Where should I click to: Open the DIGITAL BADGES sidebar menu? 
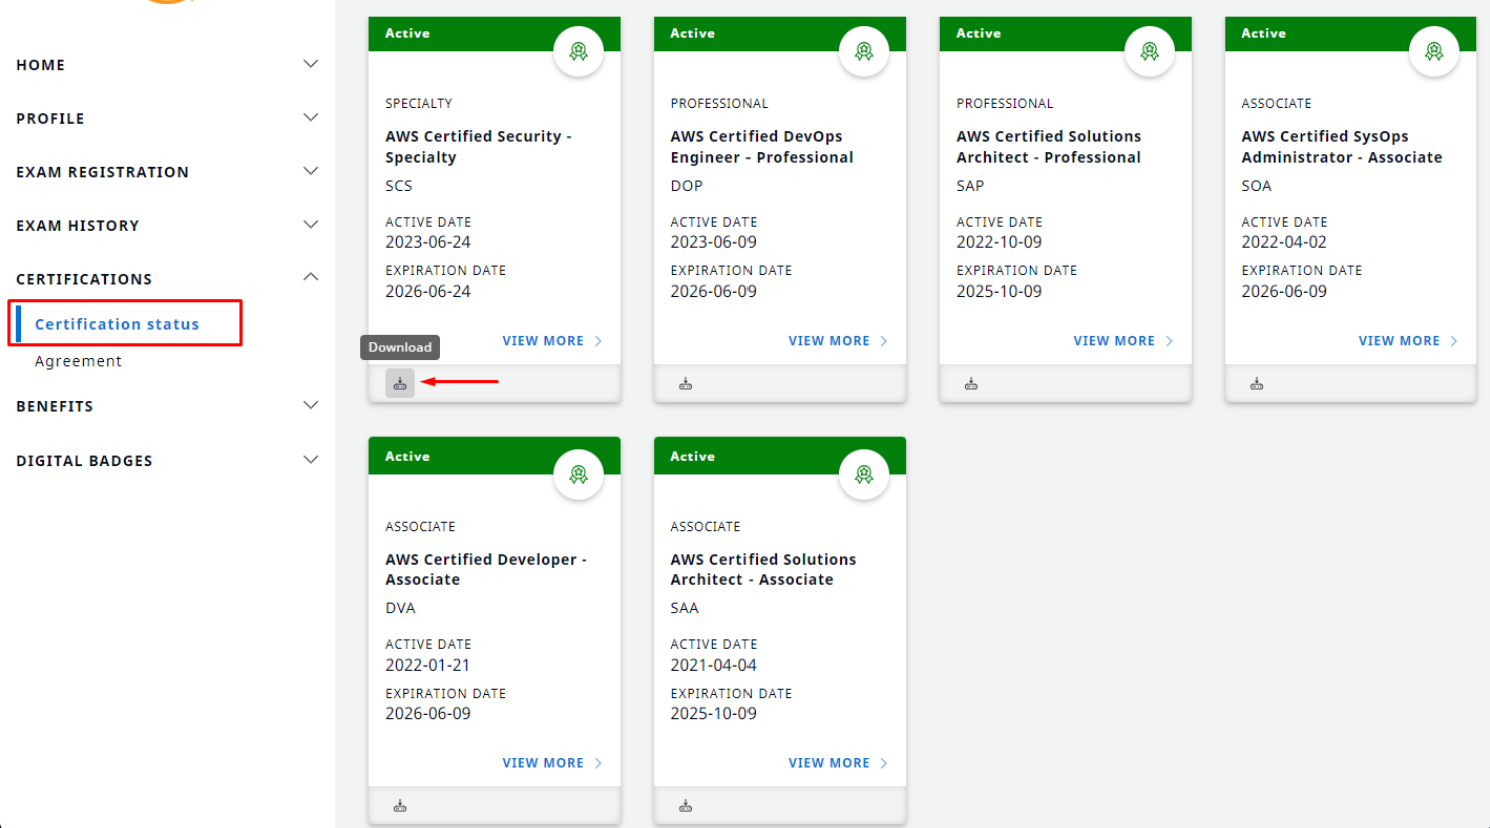[x=84, y=461]
